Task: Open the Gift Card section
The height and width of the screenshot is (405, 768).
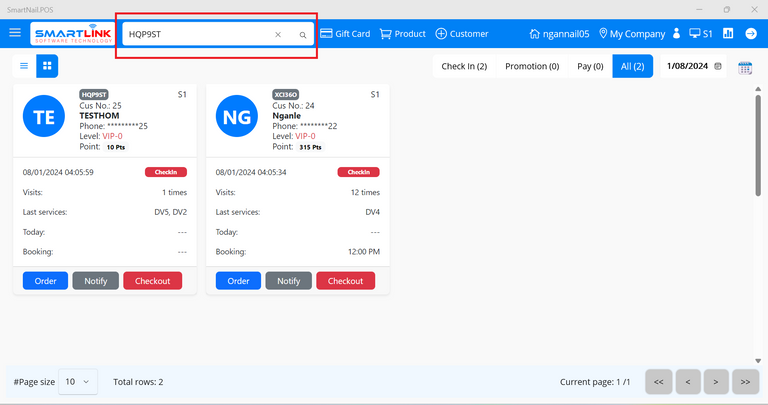Action: point(345,34)
